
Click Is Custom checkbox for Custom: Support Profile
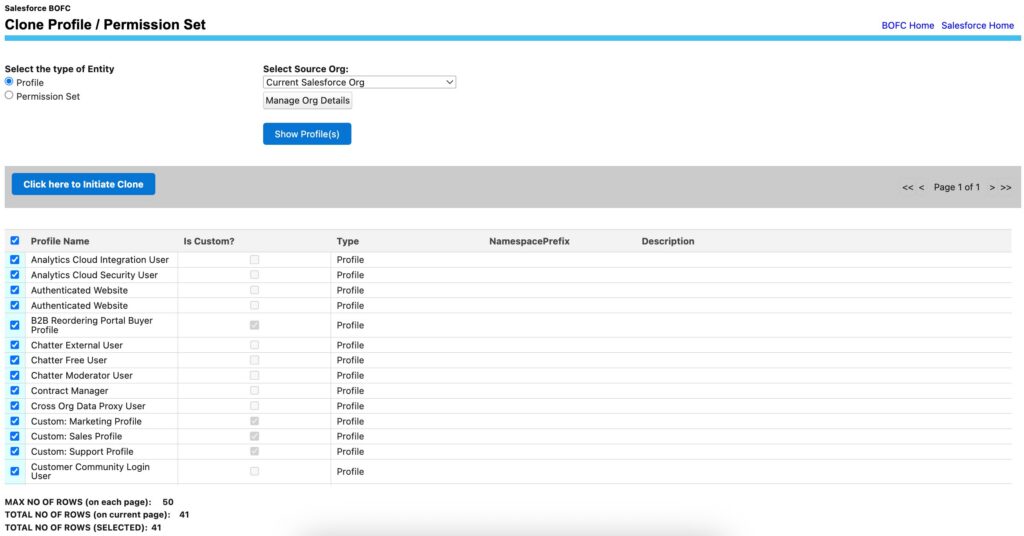pyautogui.click(x=254, y=451)
